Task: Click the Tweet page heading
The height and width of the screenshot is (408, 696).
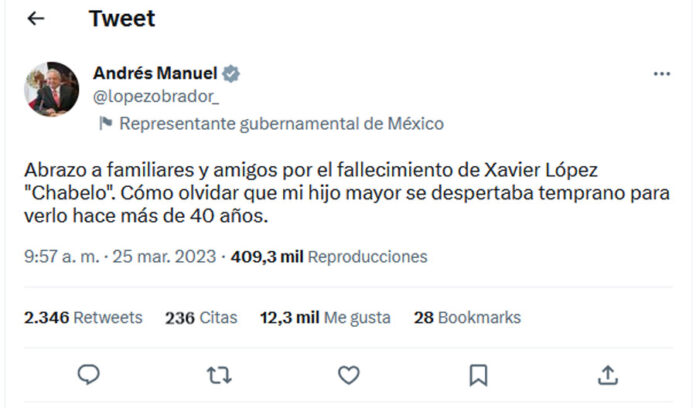Action: pyautogui.click(x=122, y=19)
